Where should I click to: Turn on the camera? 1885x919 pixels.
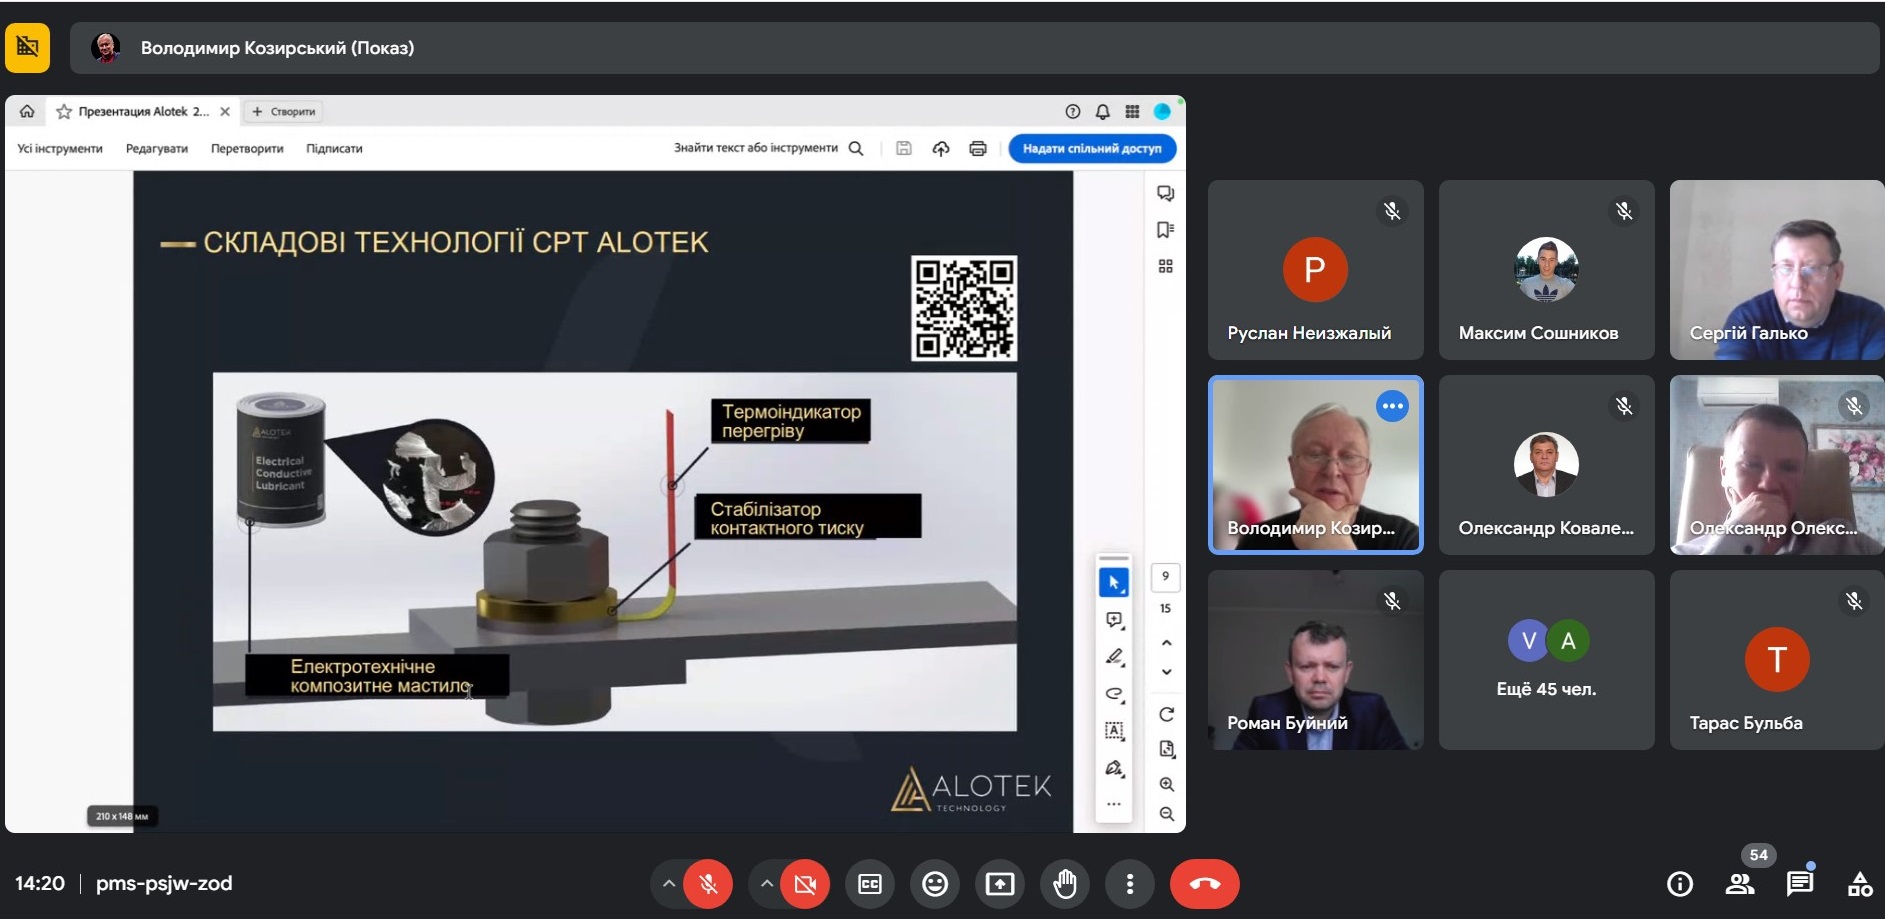805,884
